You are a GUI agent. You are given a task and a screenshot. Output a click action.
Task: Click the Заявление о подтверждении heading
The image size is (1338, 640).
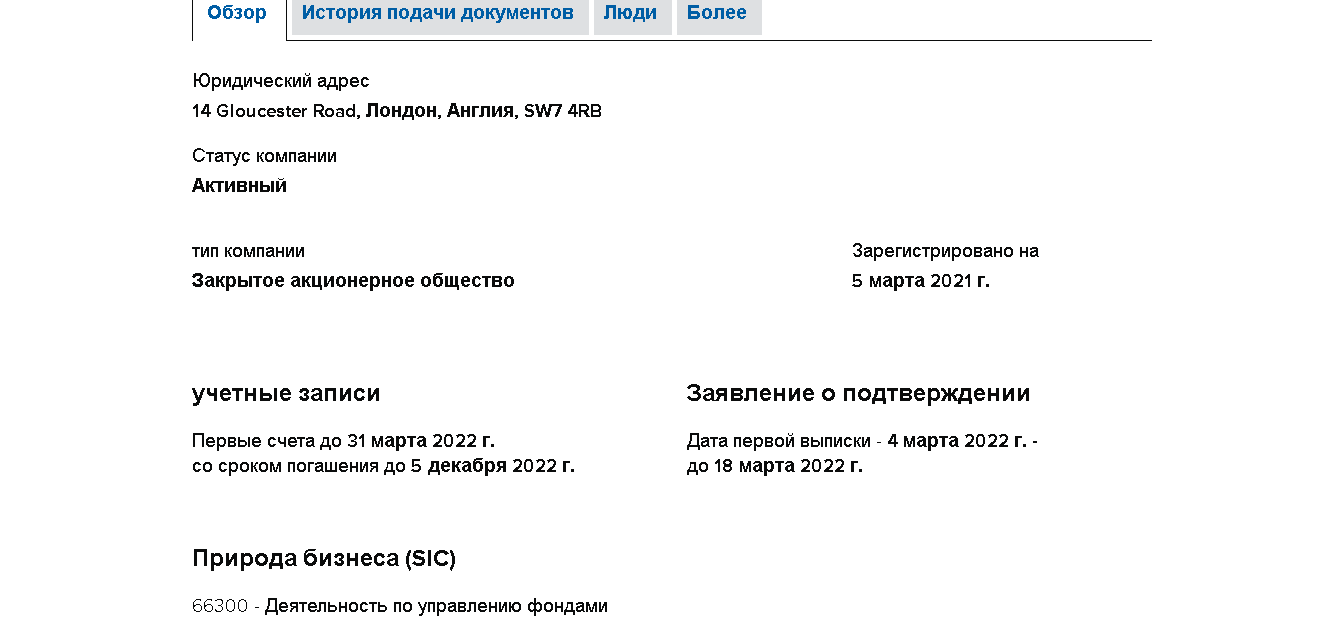tap(858, 394)
